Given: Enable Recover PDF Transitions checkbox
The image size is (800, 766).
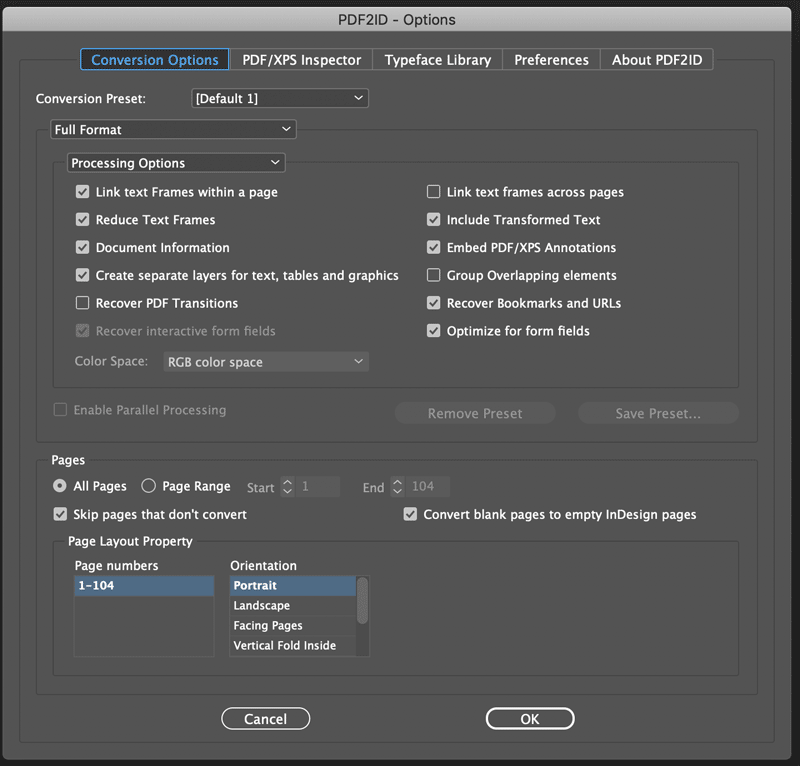Looking at the screenshot, I should (x=83, y=303).
